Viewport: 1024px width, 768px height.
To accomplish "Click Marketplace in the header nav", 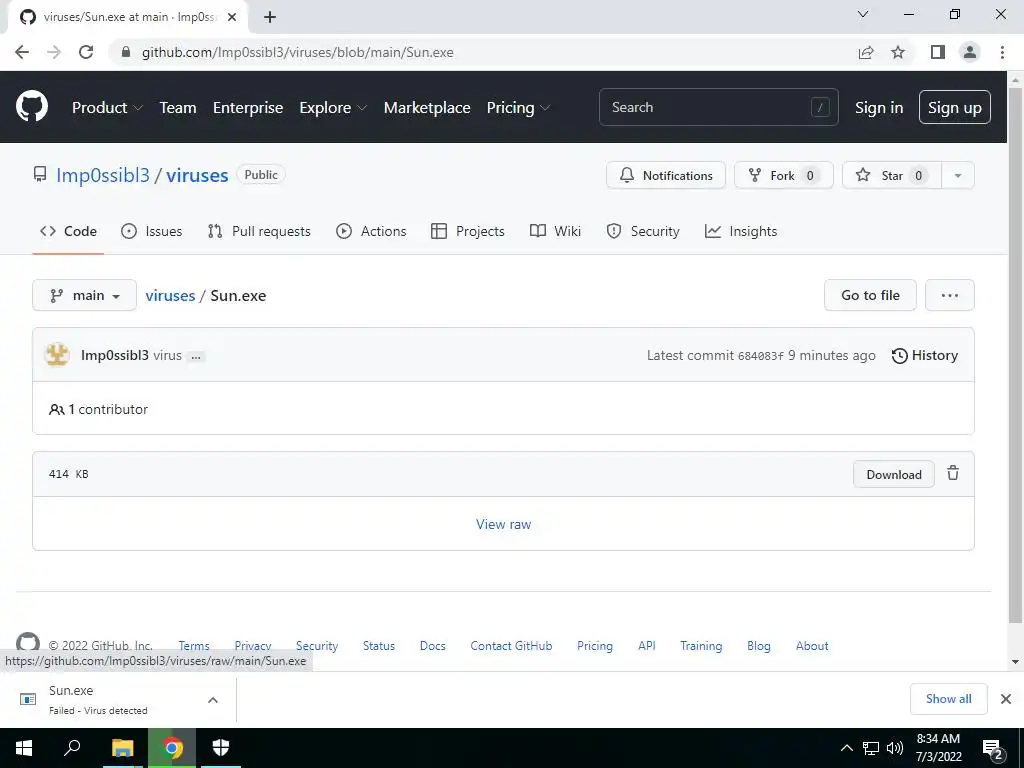I will click(427, 108).
